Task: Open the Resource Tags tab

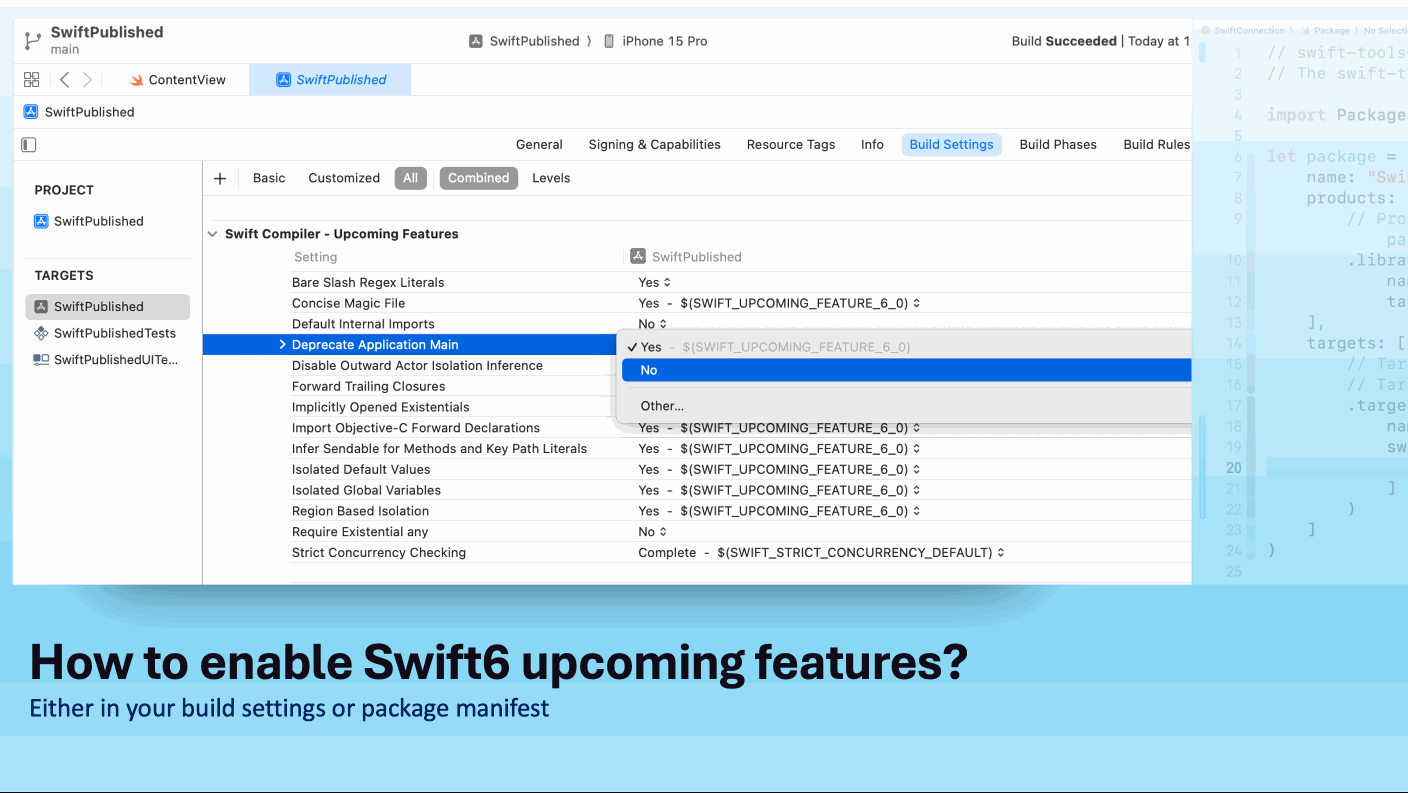Action: [x=790, y=144]
